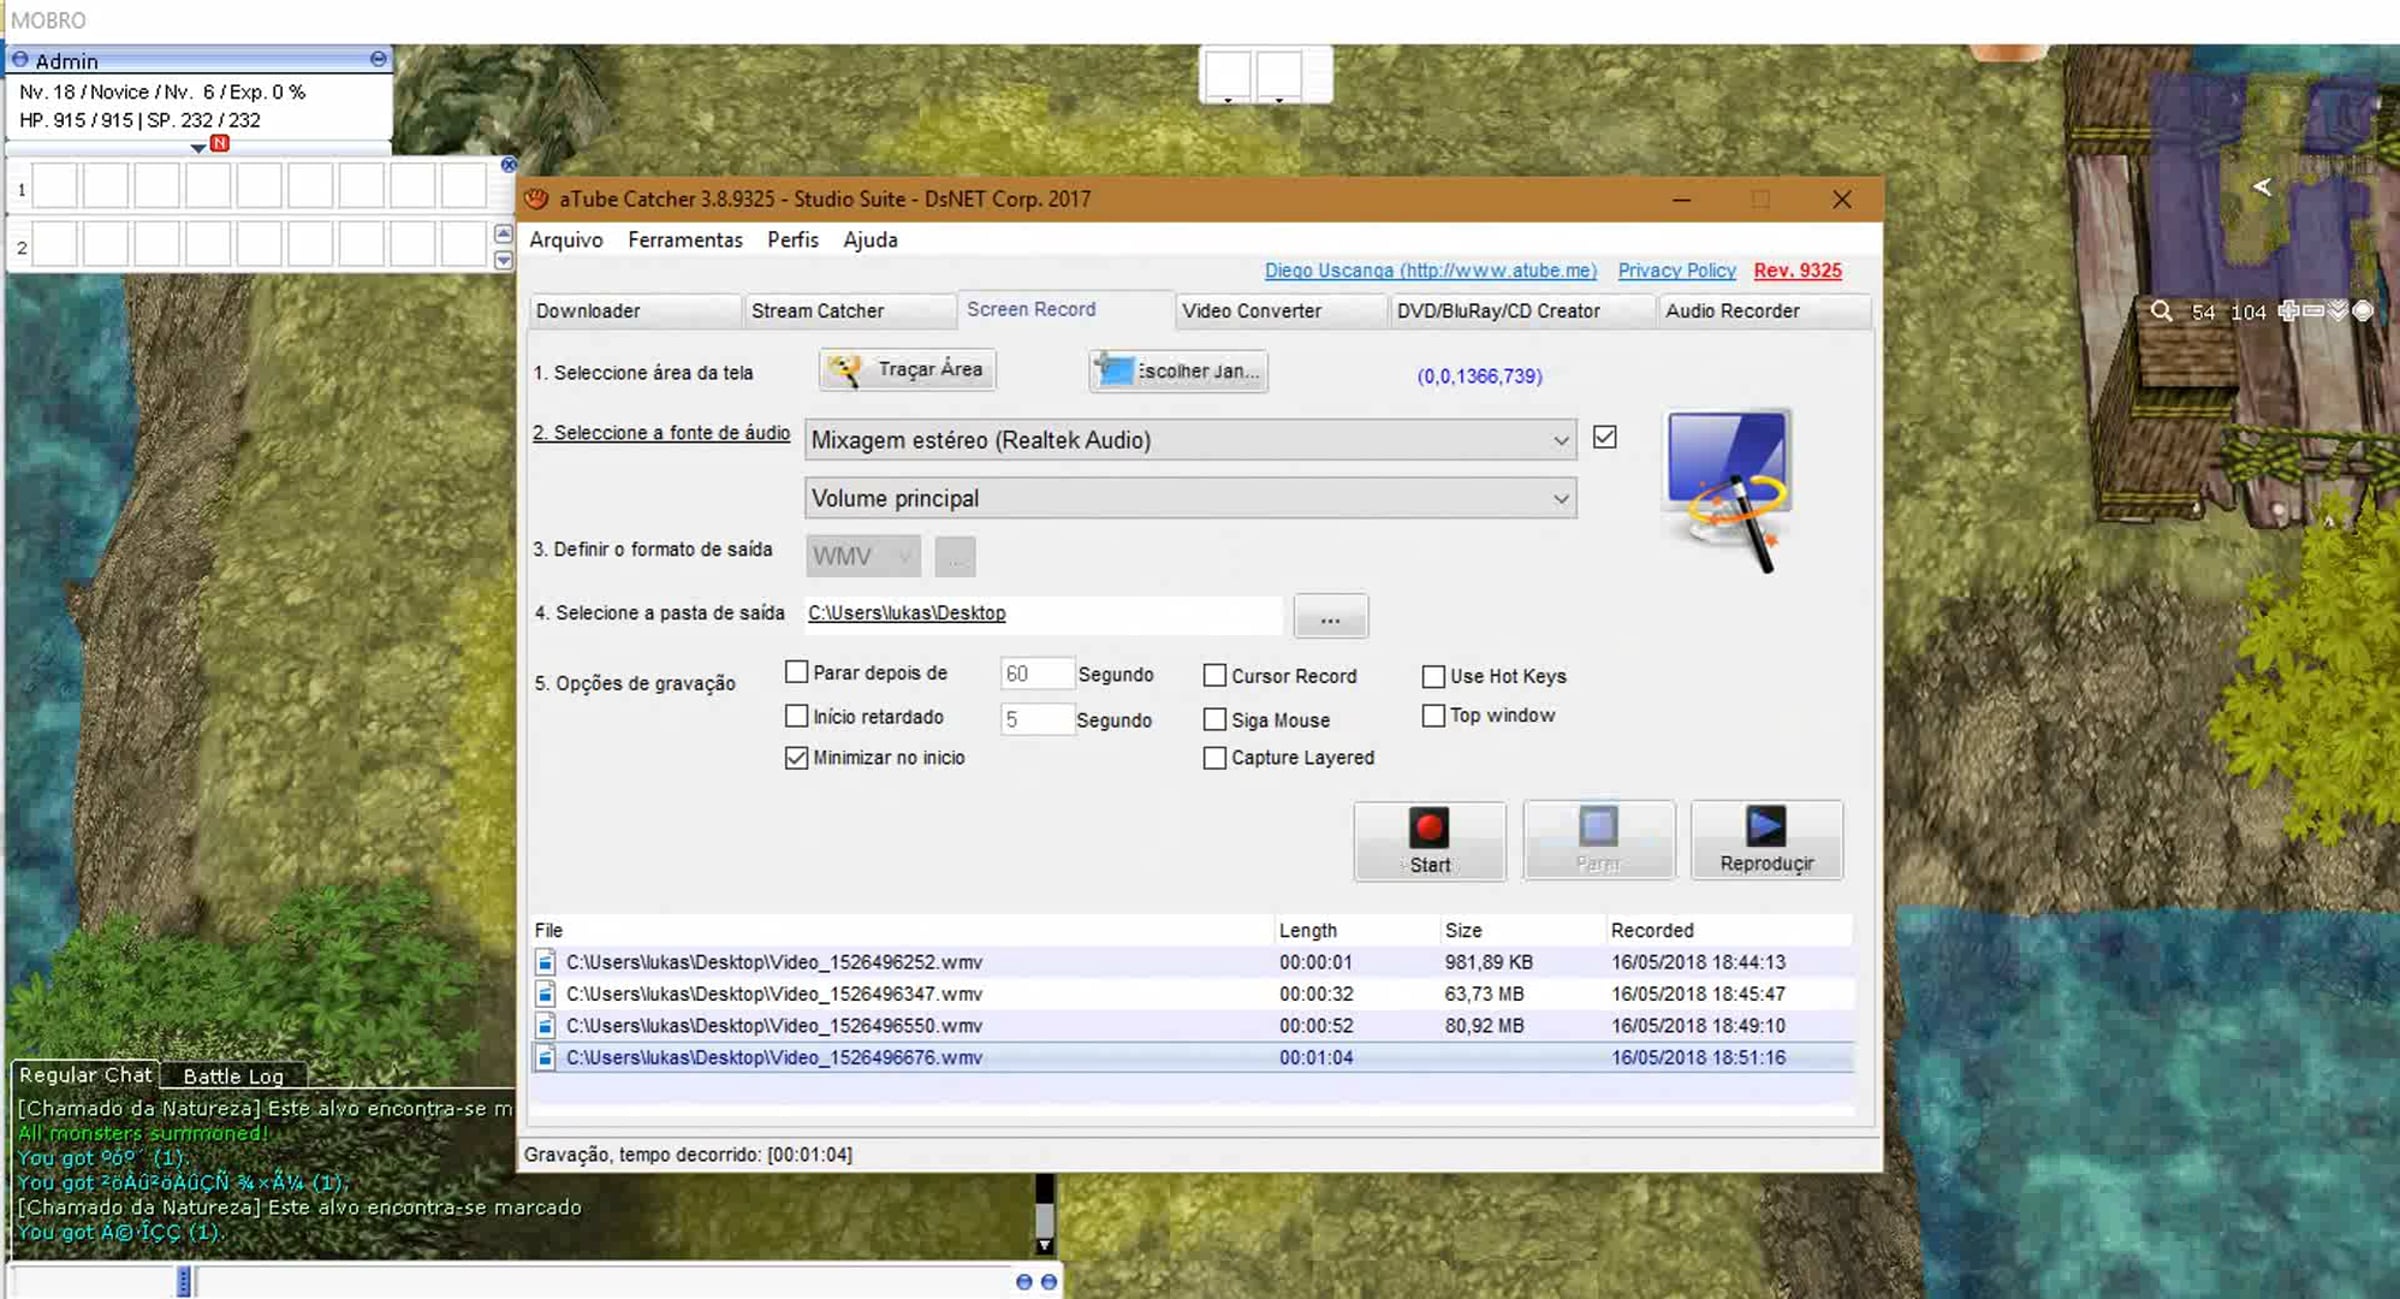The image size is (2400, 1299).
Task: Click the chat log scroll down arrow
Action: coord(1044,1246)
